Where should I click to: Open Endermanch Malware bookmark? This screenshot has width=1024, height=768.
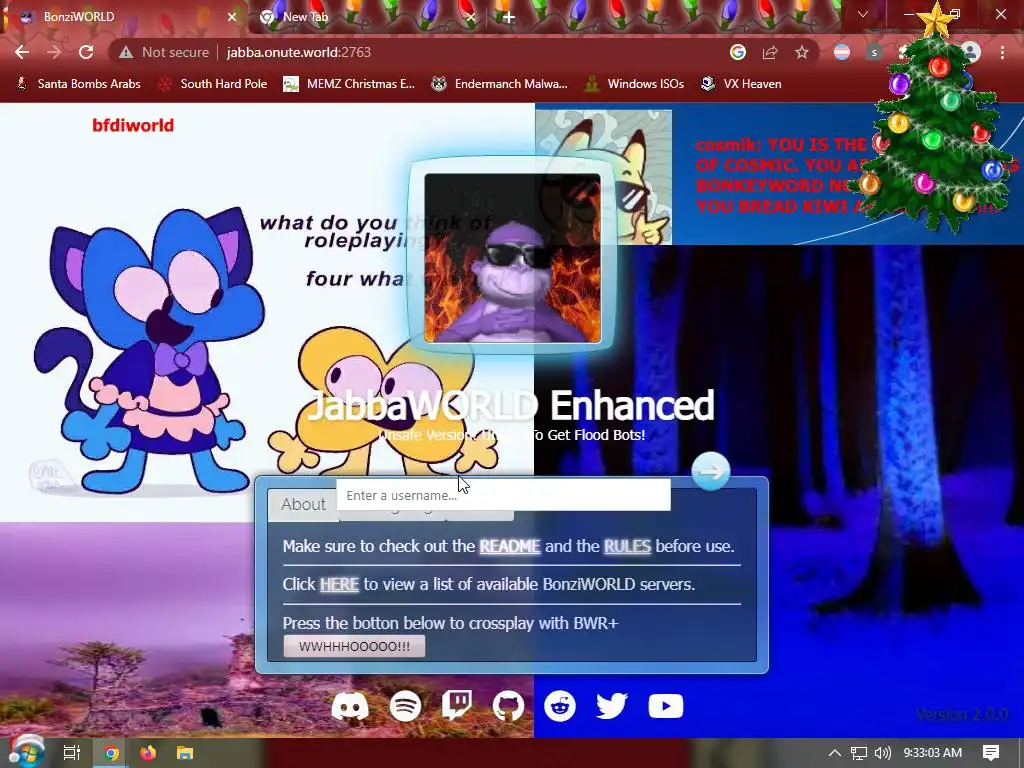coord(500,84)
